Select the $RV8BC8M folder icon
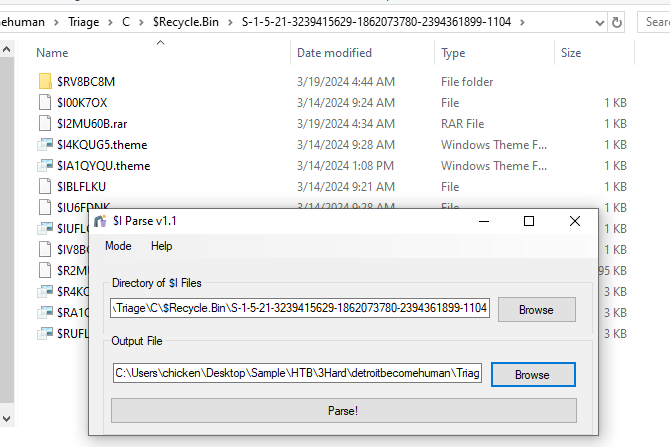 [x=44, y=81]
